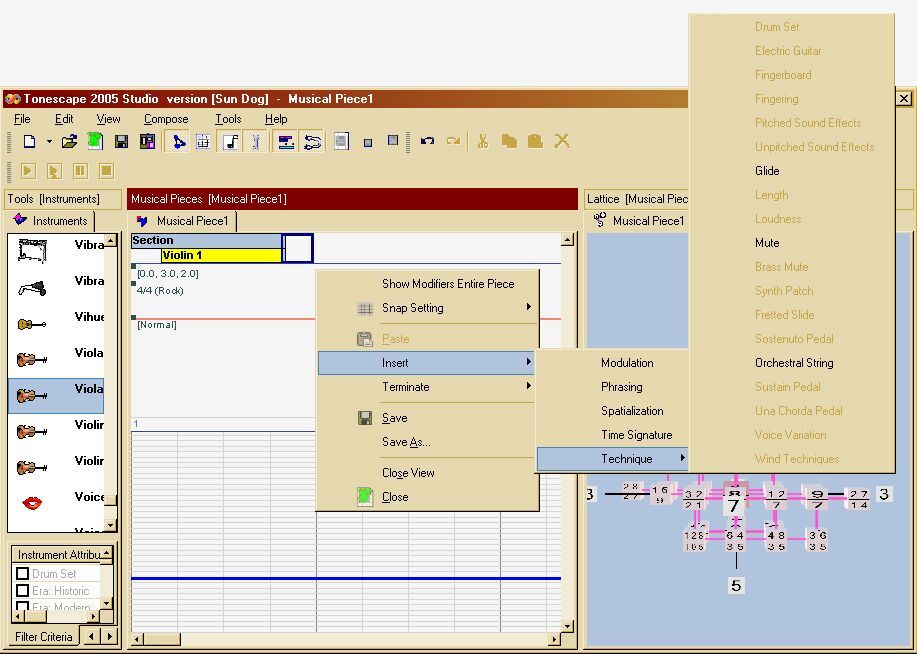Viewport: 917px width, 654px height.
Task: Click Save As... in context menu
Action: (x=405, y=442)
